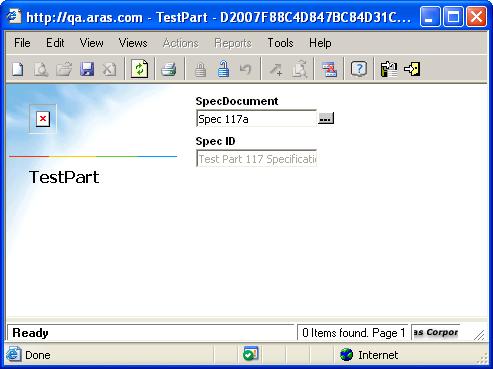Unlock the item with blue padlock icon
This screenshot has width=493, height=369.
pyautogui.click(x=223, y=69)
